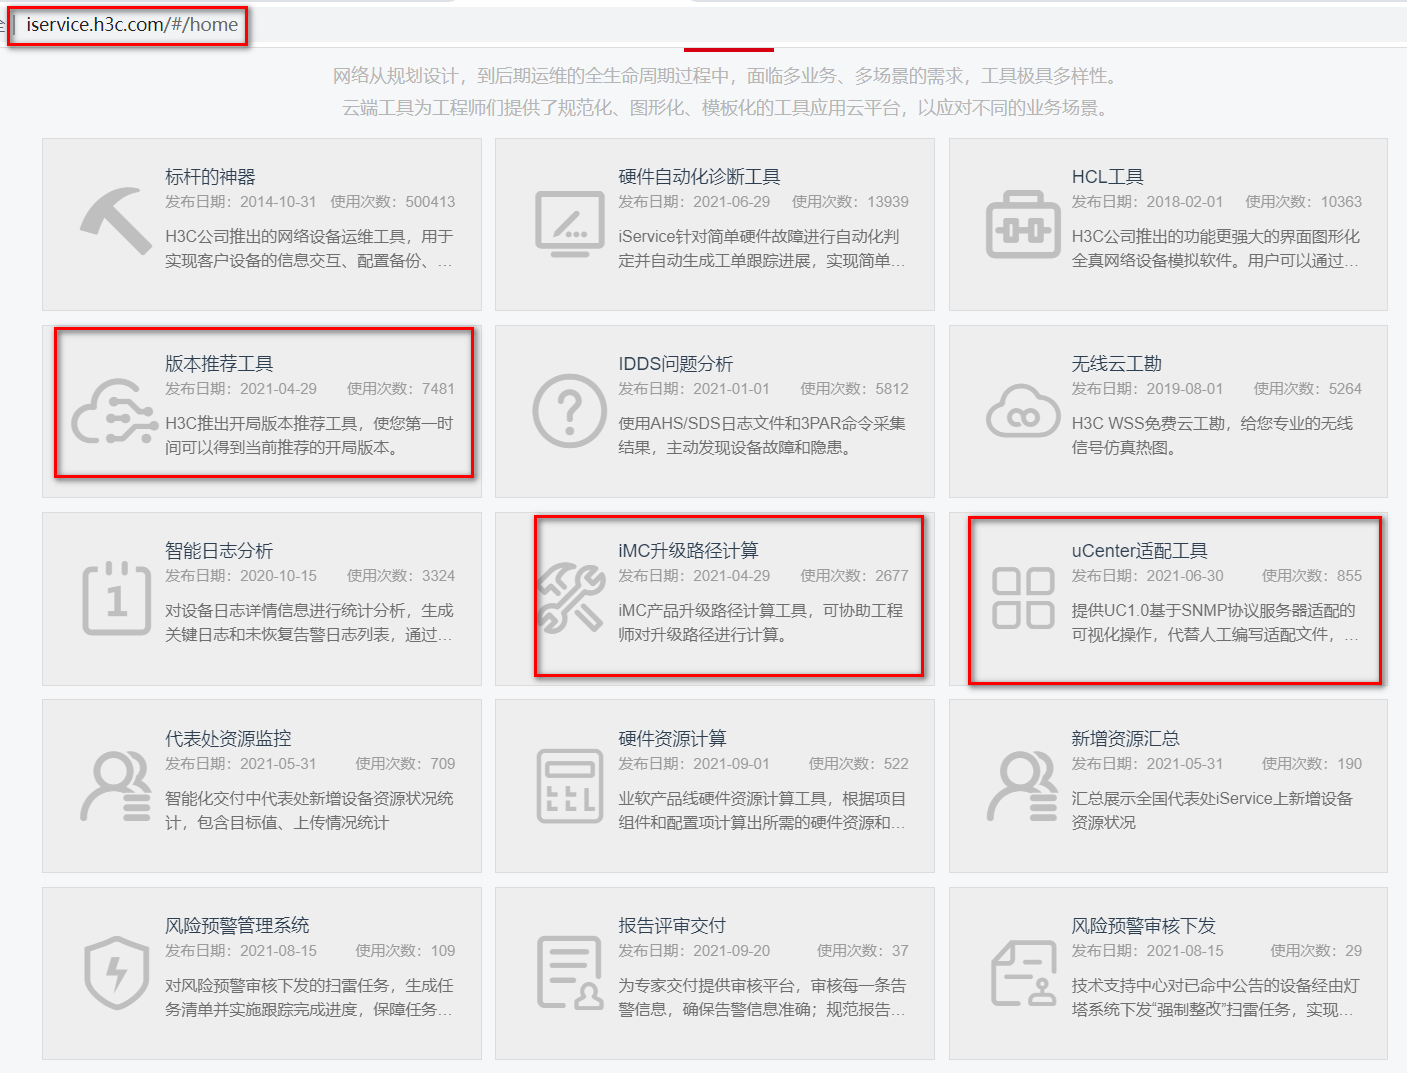The height and width of the screenshot is (1073, 1407).
Task: Click description starting iMC产品升级路径计算工具
Action: 761,623
